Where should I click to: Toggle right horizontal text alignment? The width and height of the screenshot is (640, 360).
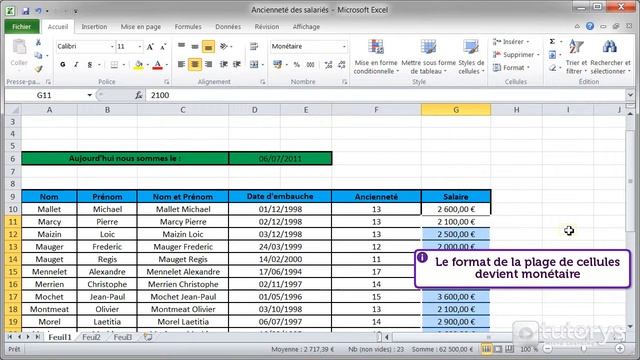(x=208, y=64)
